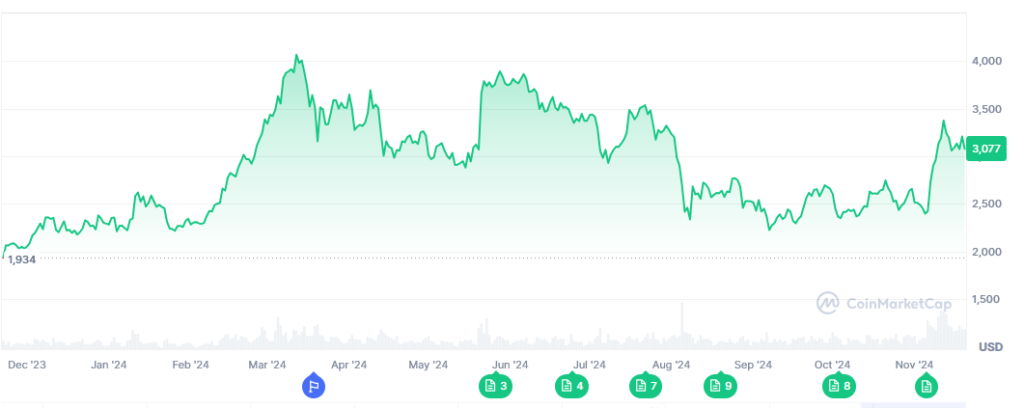Image resolution: width=1024 pixels, height=408 pixels.
Task: Click the Aug '24 date label
Action: tap(671, 365)
